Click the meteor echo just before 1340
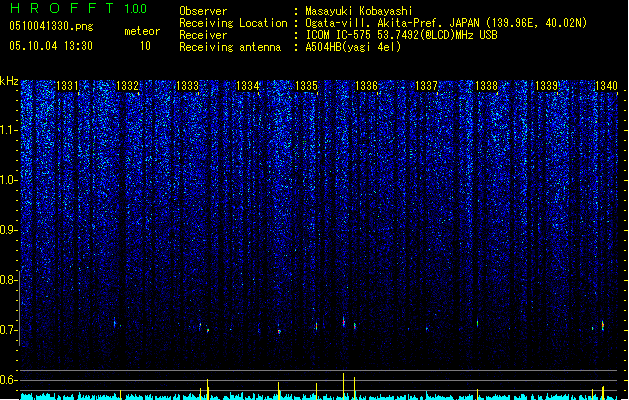 point(603,325)
